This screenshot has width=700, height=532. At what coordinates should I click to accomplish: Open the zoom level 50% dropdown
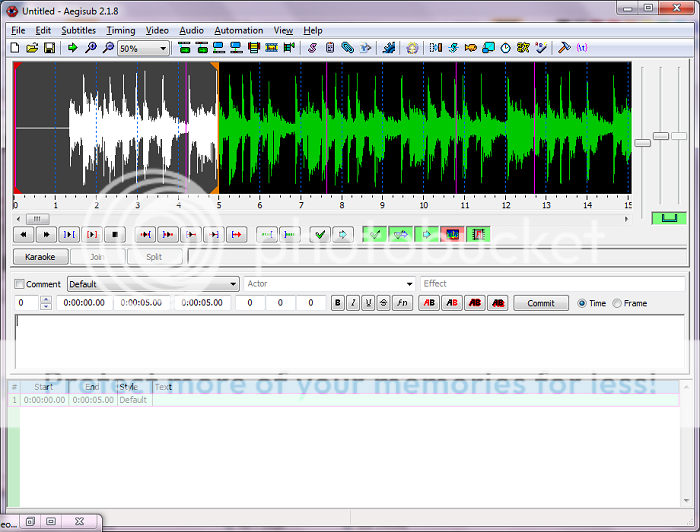[x=143, y=48]
